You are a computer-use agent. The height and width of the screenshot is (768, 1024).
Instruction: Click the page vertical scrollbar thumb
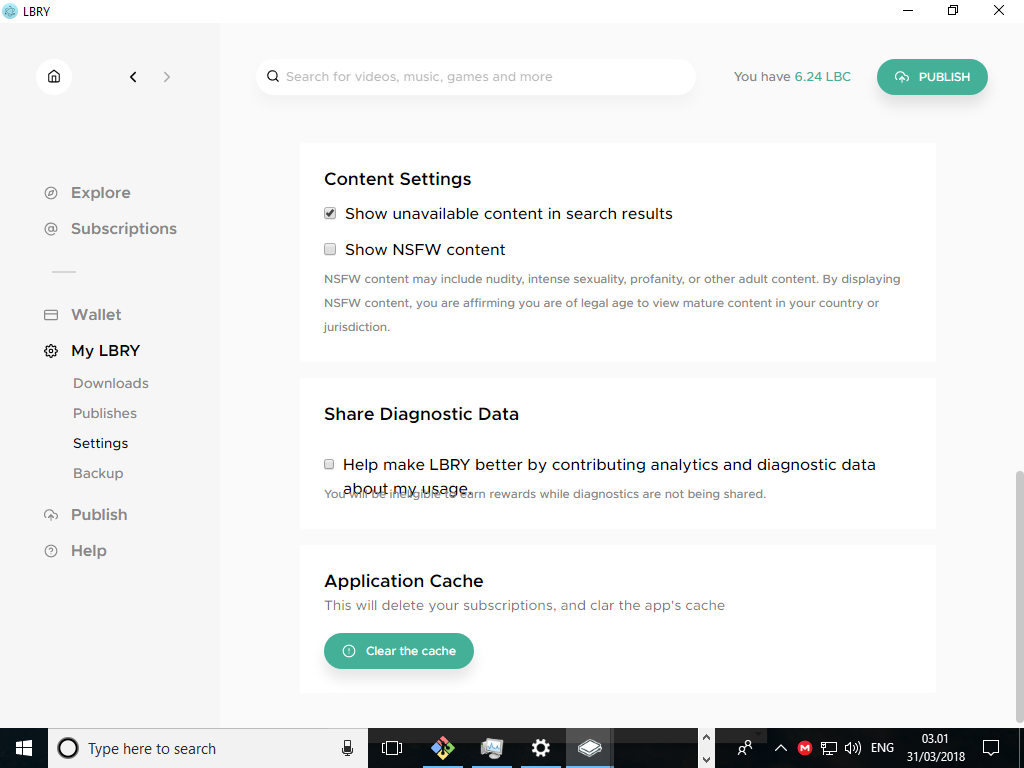tap(1019, 596)
